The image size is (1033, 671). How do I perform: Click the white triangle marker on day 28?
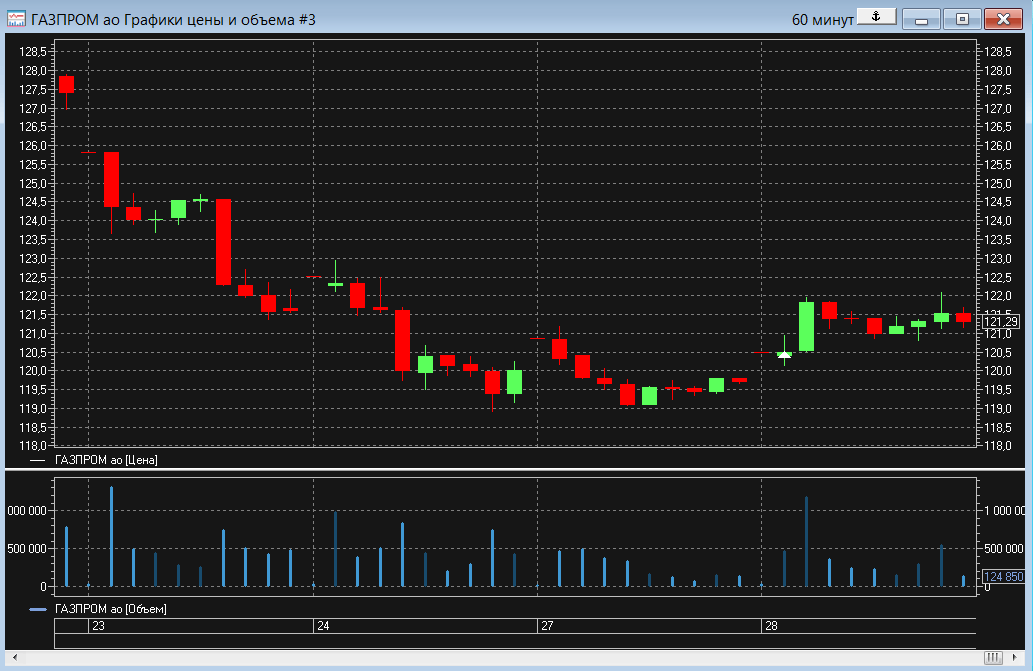[784, 355]
